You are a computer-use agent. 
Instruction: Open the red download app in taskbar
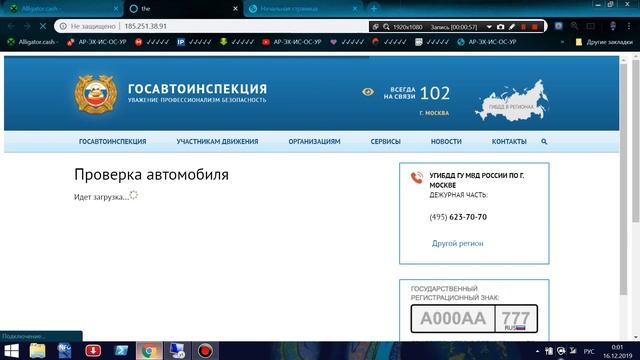point(93,351)
